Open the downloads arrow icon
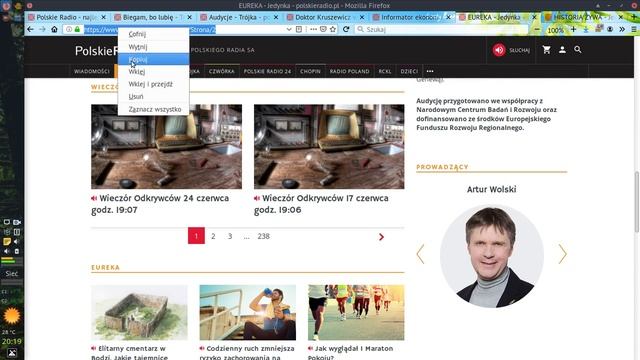640x360 pixels. tap(586, 29)
